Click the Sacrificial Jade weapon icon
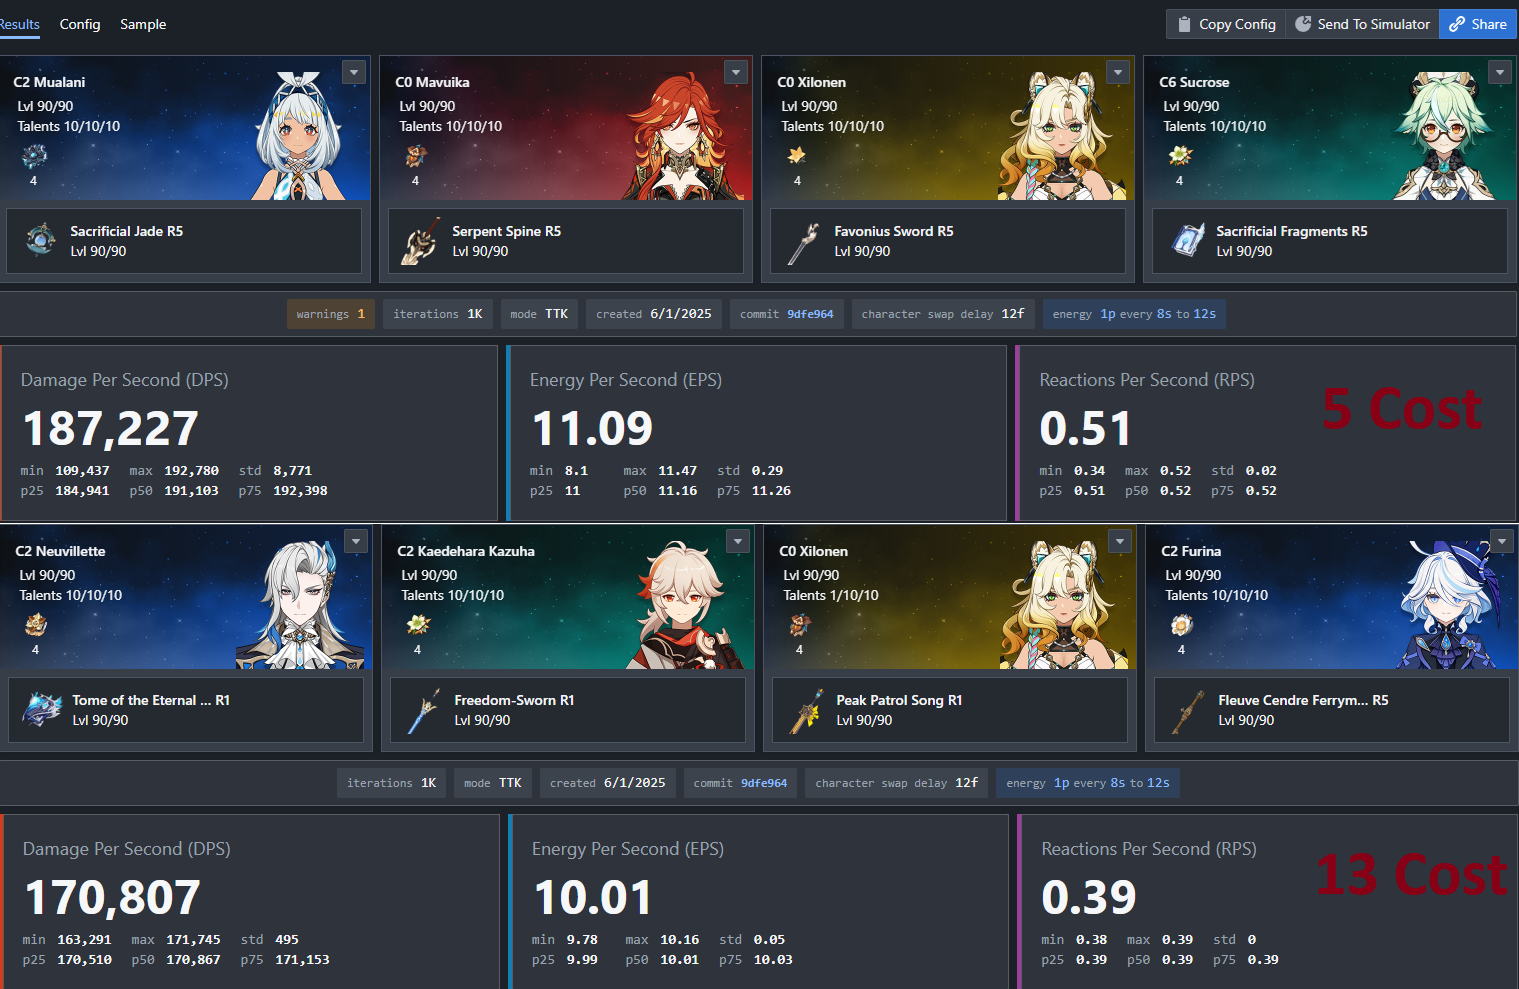Image resolution: width=1519 pixels, height=989 pixels. coord(41,240)
